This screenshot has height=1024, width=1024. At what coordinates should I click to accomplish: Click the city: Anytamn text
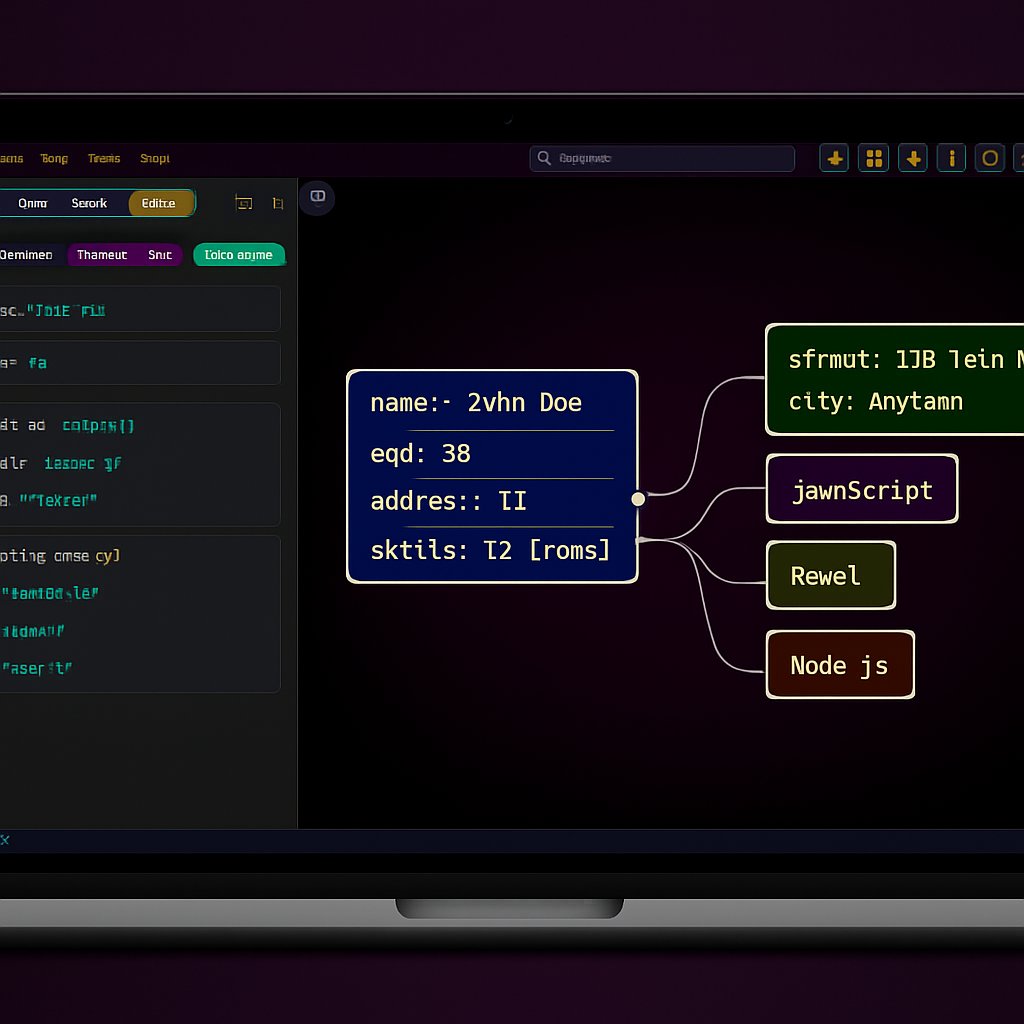(x=875, y=401)
